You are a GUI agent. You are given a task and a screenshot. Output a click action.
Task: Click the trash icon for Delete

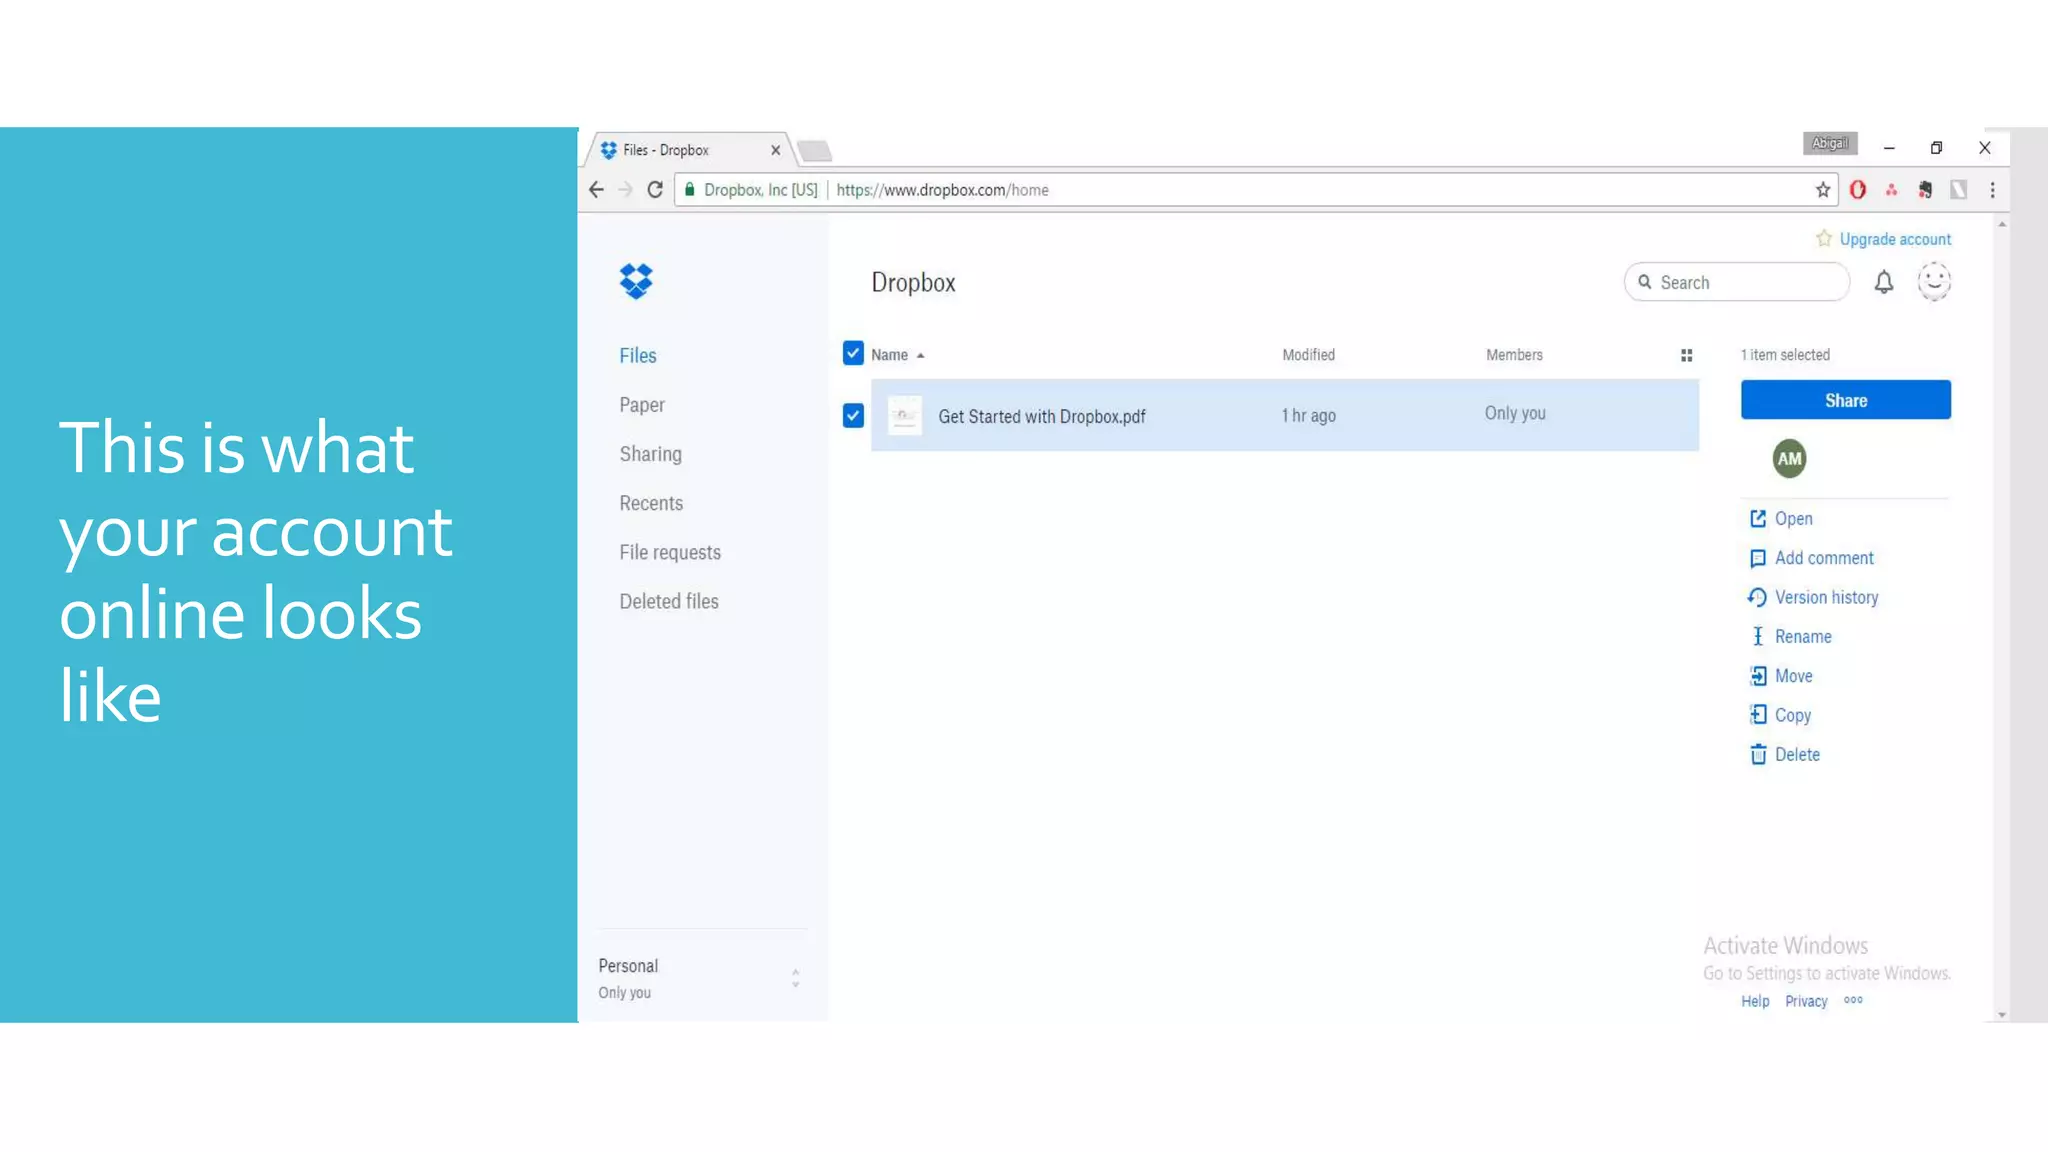pyautogui.click(x=1758, y=755)
